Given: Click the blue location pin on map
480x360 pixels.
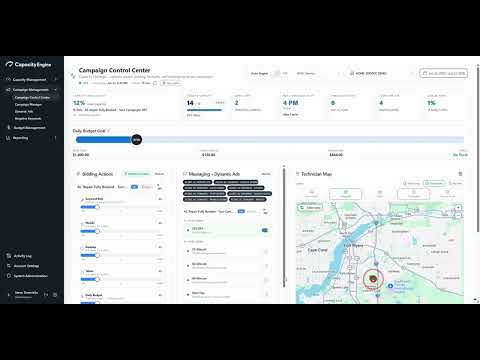Looking at the screenshot, I should [x=390, y=286].
